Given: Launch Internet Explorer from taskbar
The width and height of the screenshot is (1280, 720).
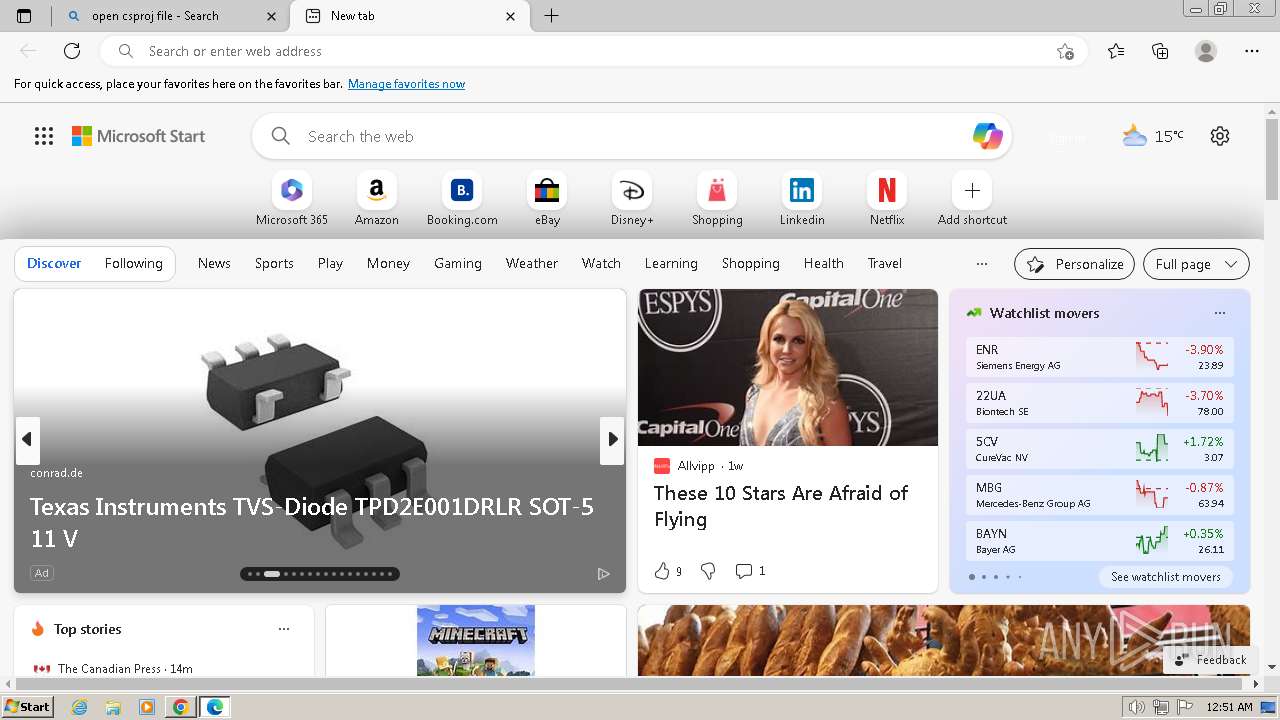Looking at the screenshot, I should 80,707.
